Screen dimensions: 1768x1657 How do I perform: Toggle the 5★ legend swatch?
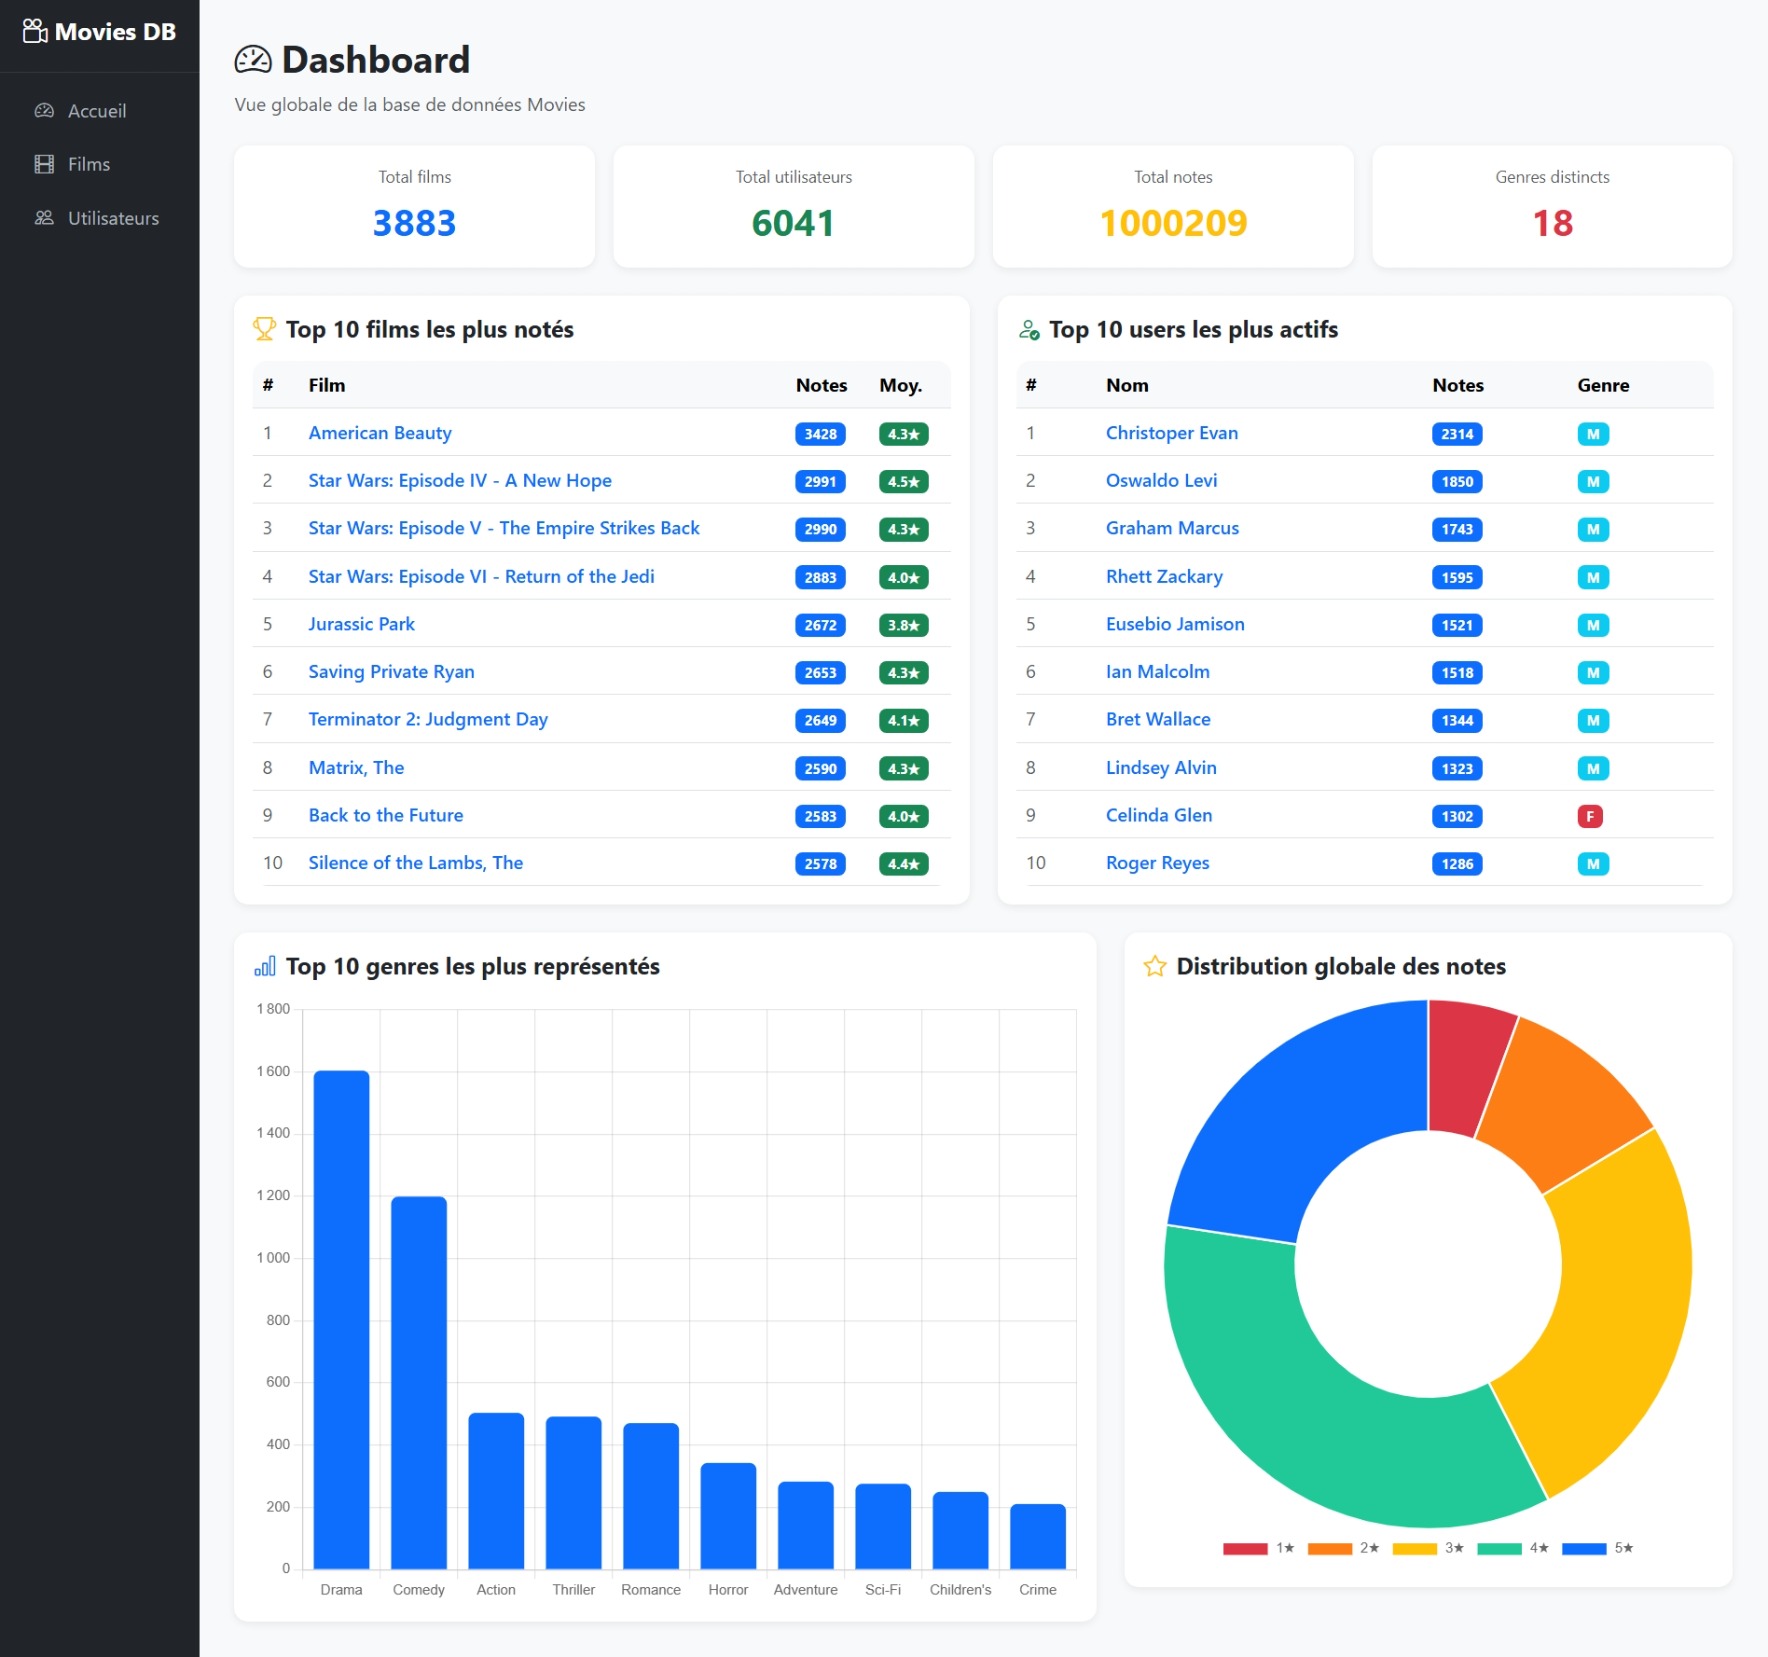pos(1584,1548)
